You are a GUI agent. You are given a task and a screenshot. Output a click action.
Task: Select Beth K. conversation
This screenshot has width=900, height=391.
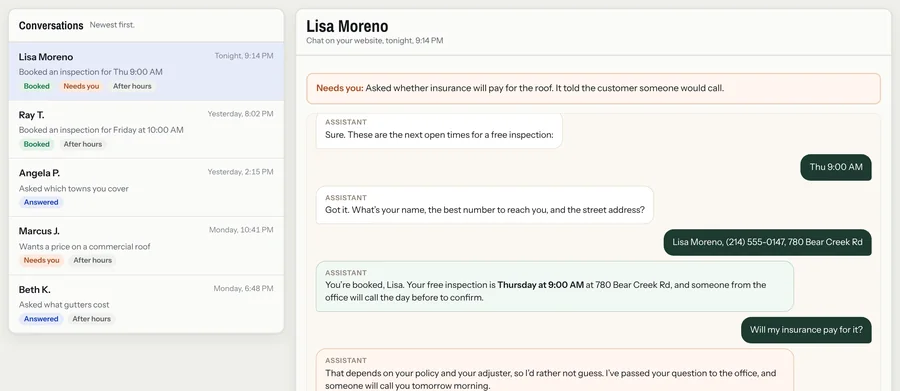point(146,304)
